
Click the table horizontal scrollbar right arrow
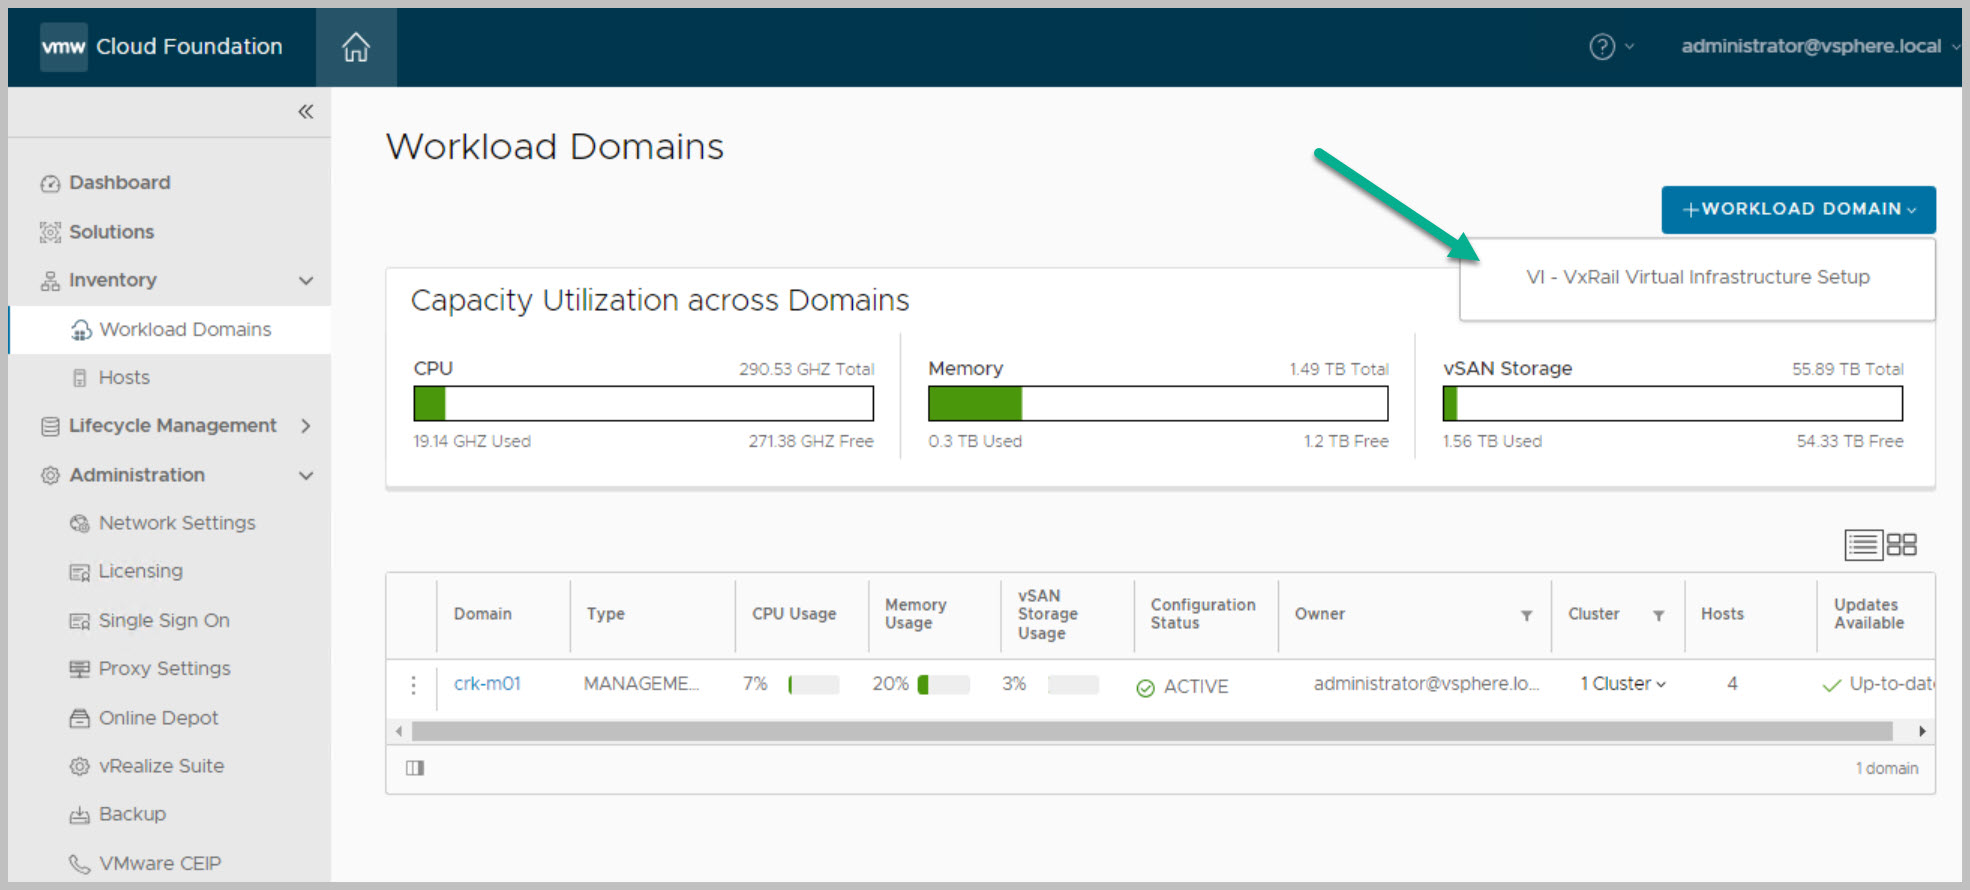1921,731
